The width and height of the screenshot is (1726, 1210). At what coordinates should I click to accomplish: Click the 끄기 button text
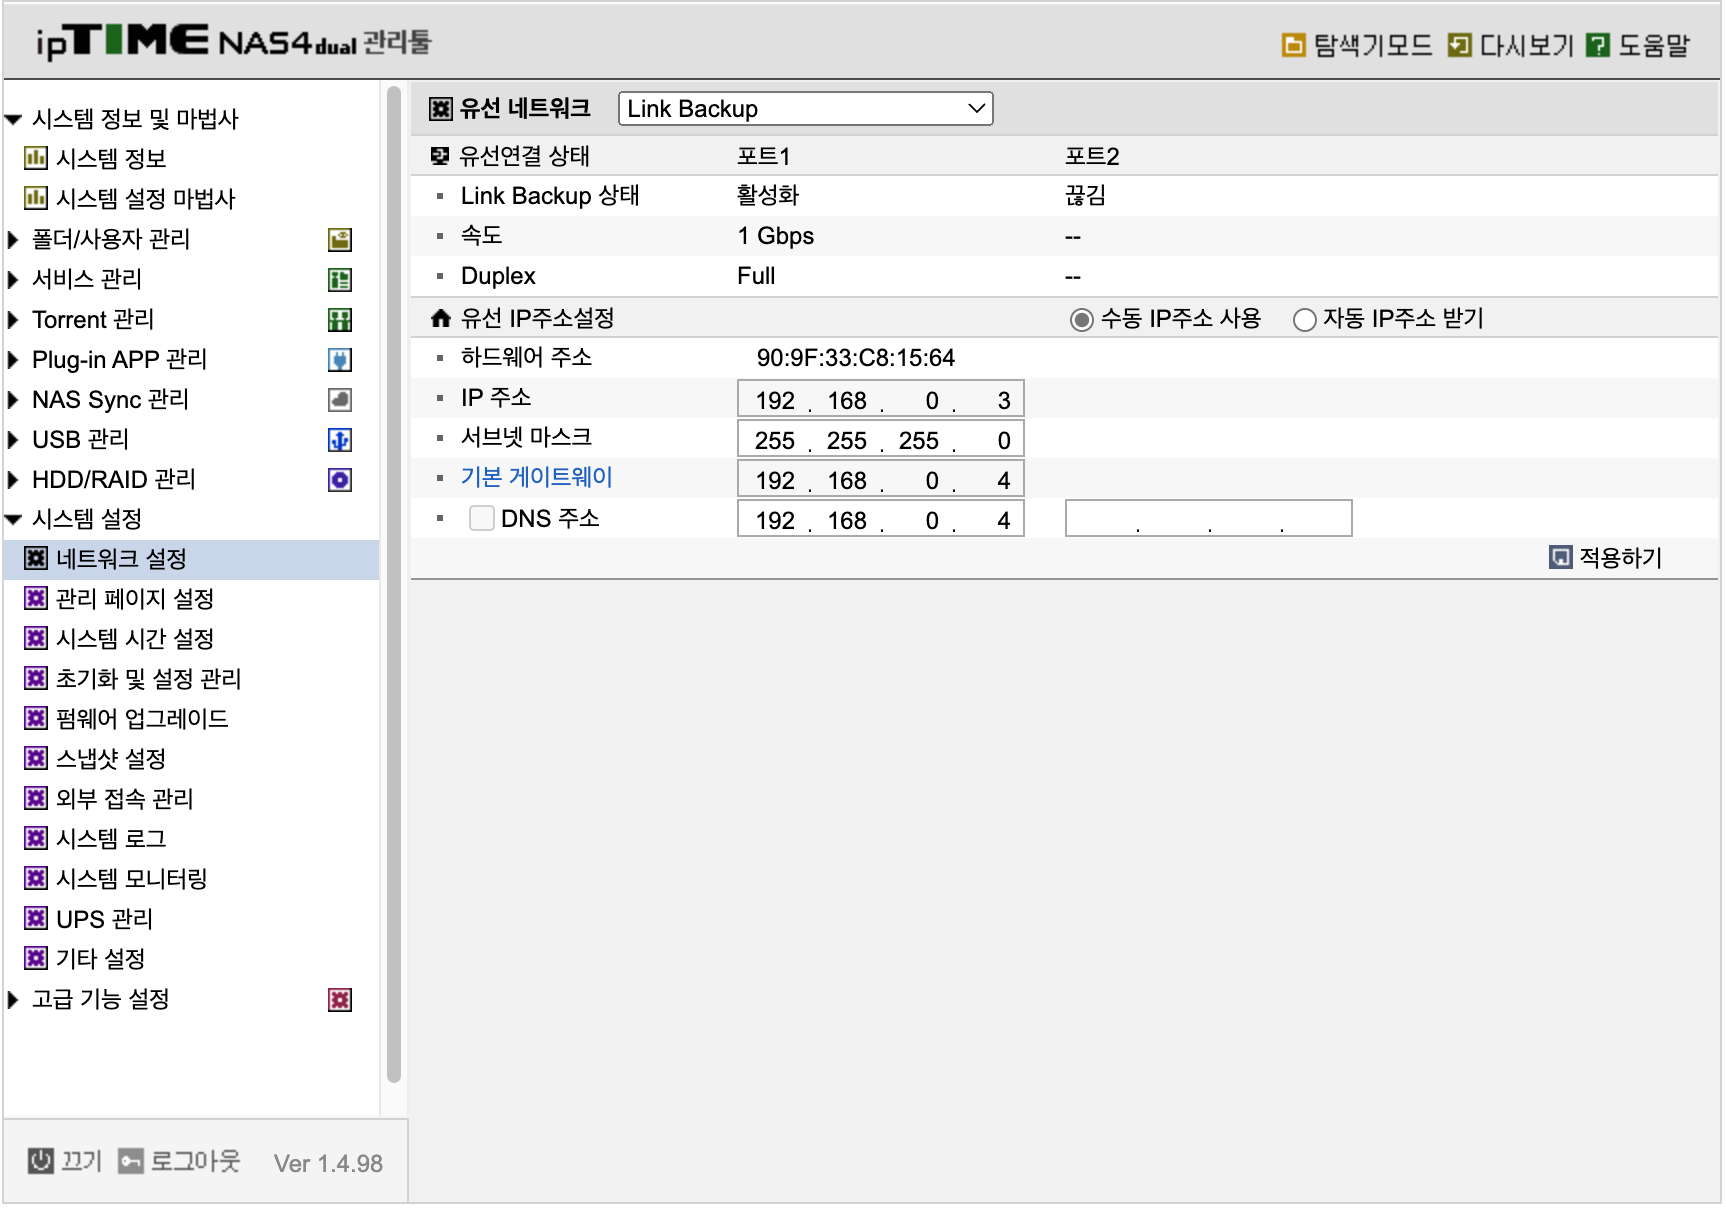81,1161
